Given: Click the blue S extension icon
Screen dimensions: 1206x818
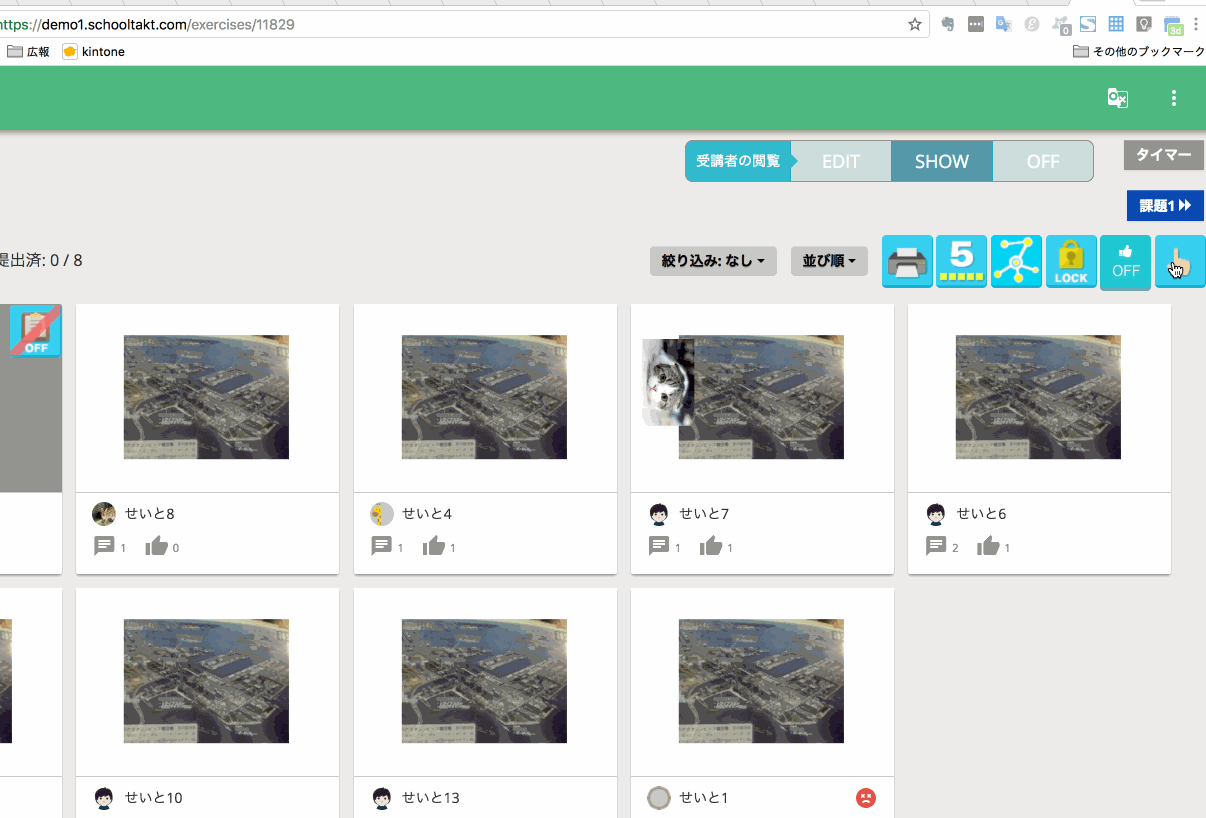Looking at the screenshot, I should [1088, 24].
